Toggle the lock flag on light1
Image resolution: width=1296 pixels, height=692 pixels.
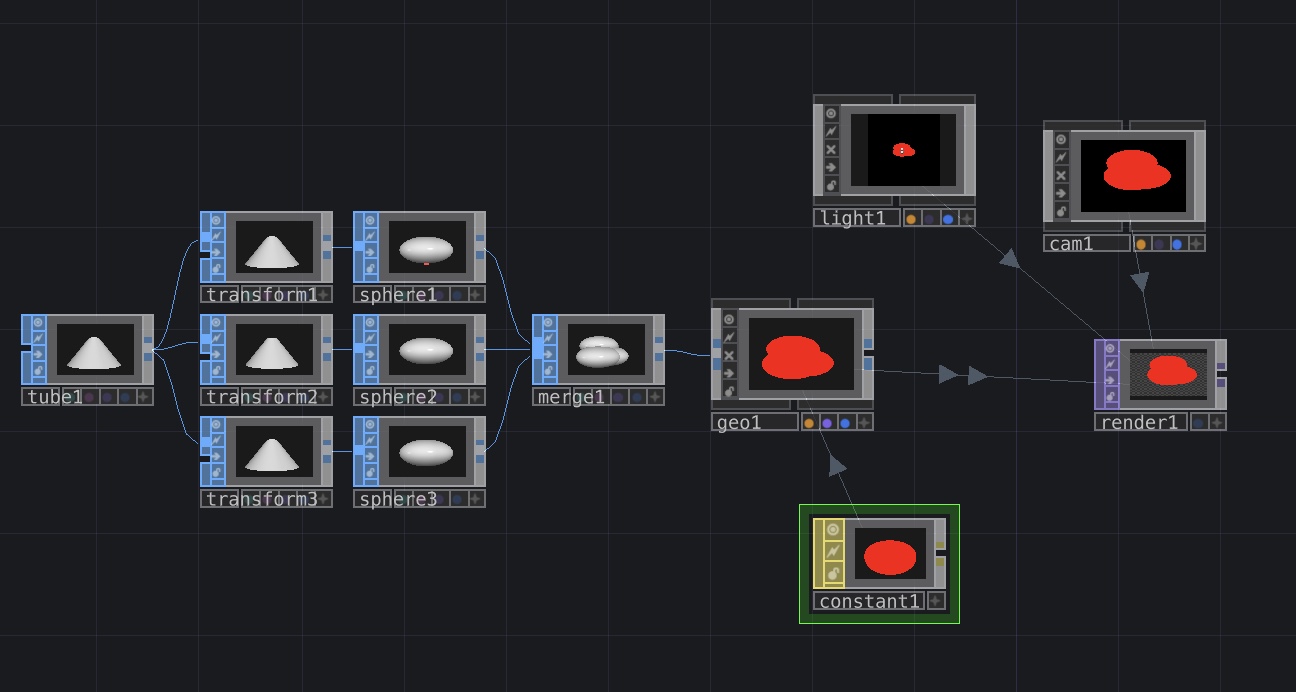click(x=831, y=186)
